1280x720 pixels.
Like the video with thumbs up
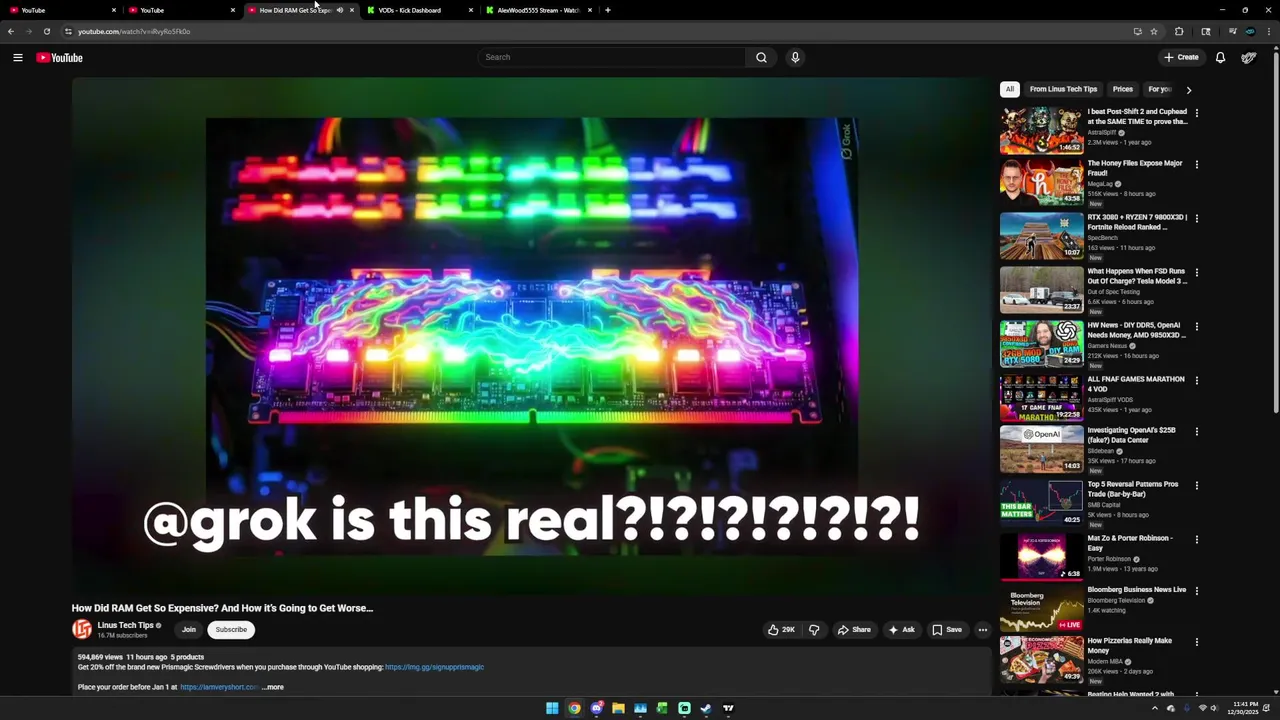781,630
